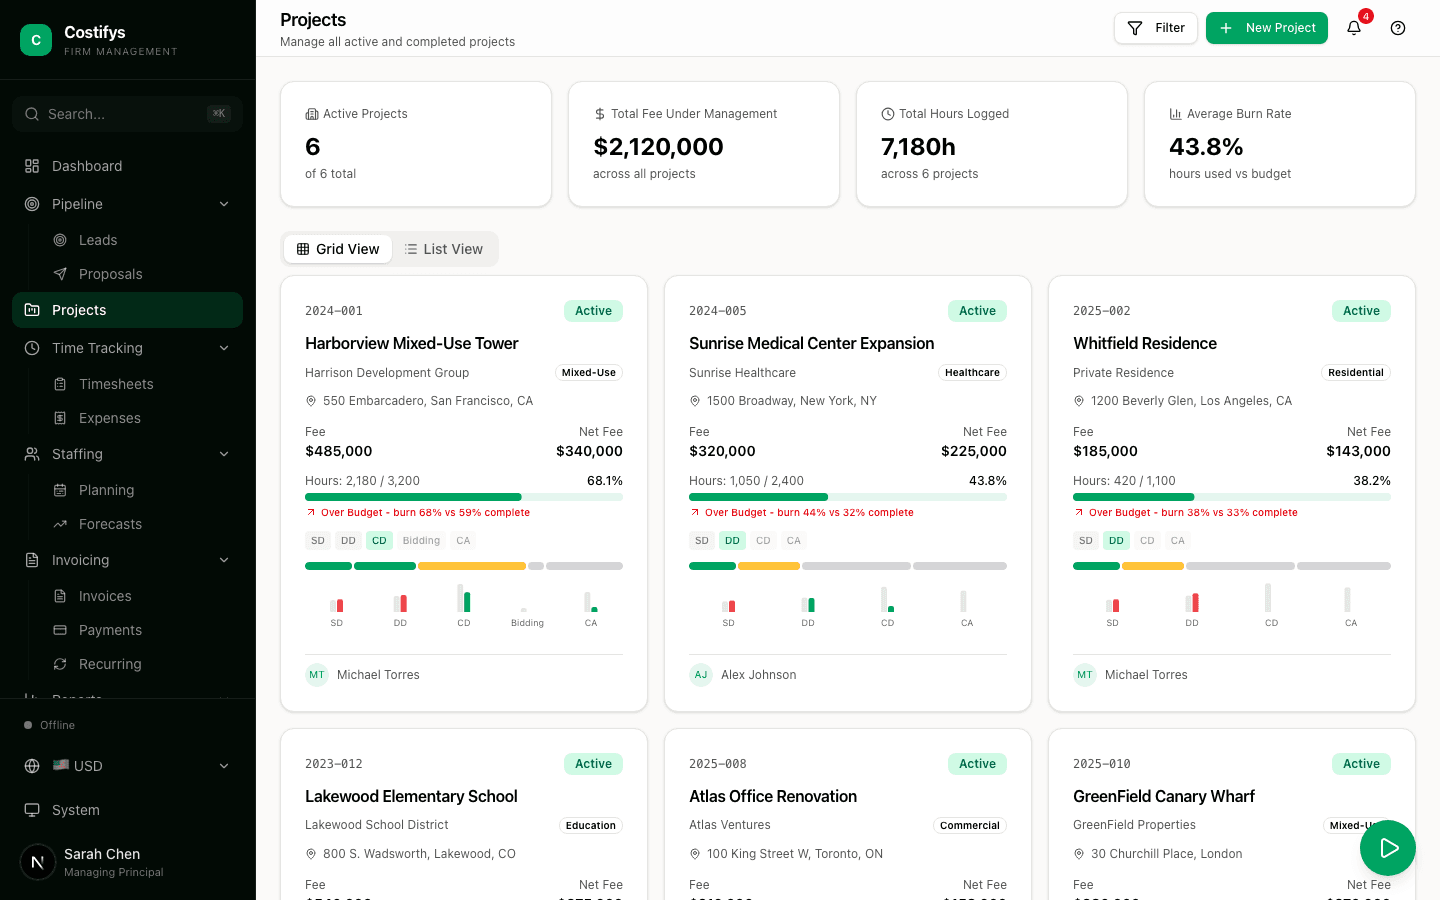Open the Filter options

coord(1156,28)
